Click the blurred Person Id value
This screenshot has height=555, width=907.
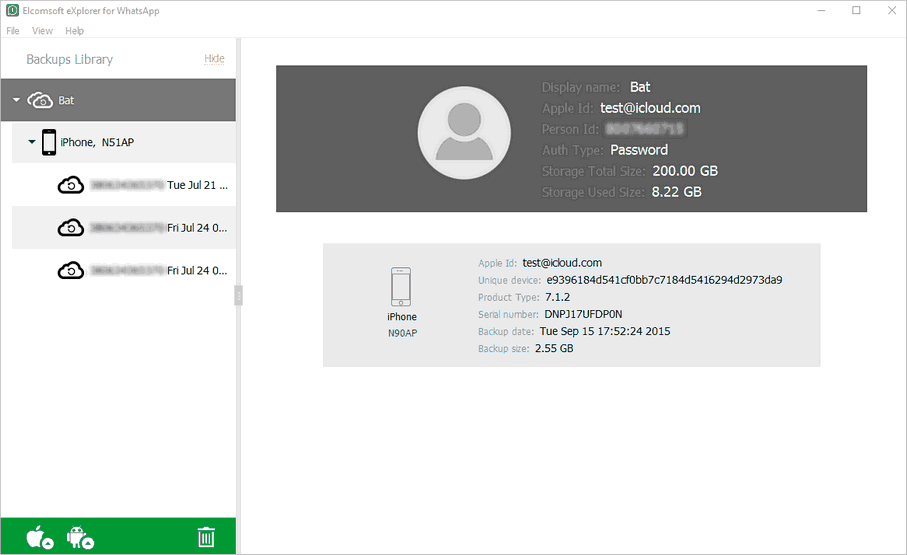pos(644,128)
